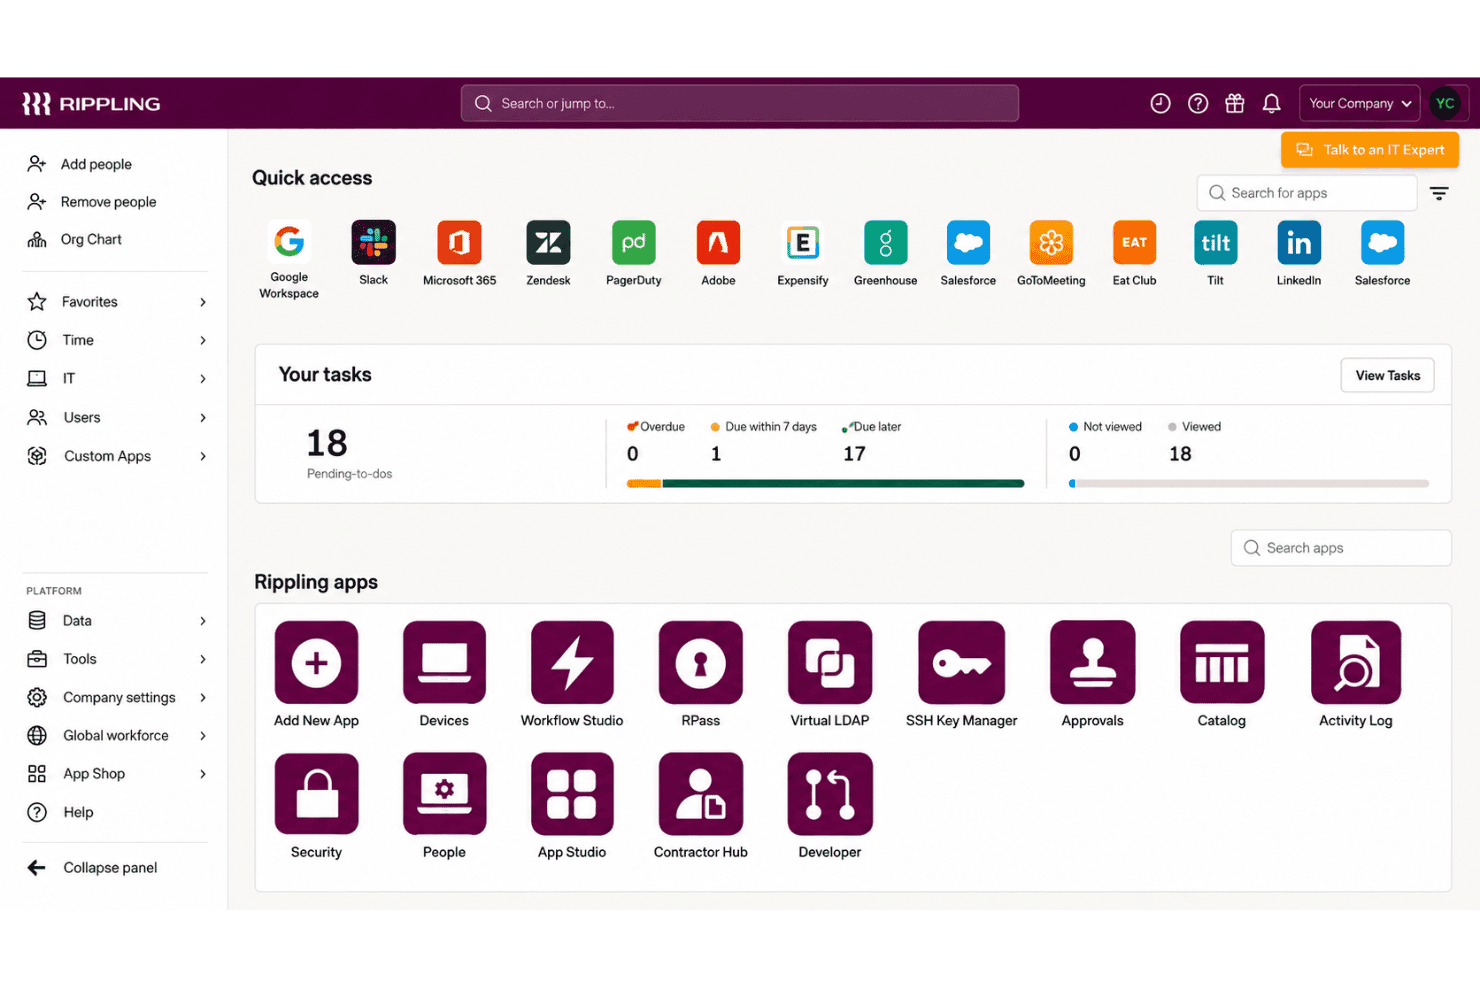Open the Devices app tile

pyautogui.click(x=444, y=662)
